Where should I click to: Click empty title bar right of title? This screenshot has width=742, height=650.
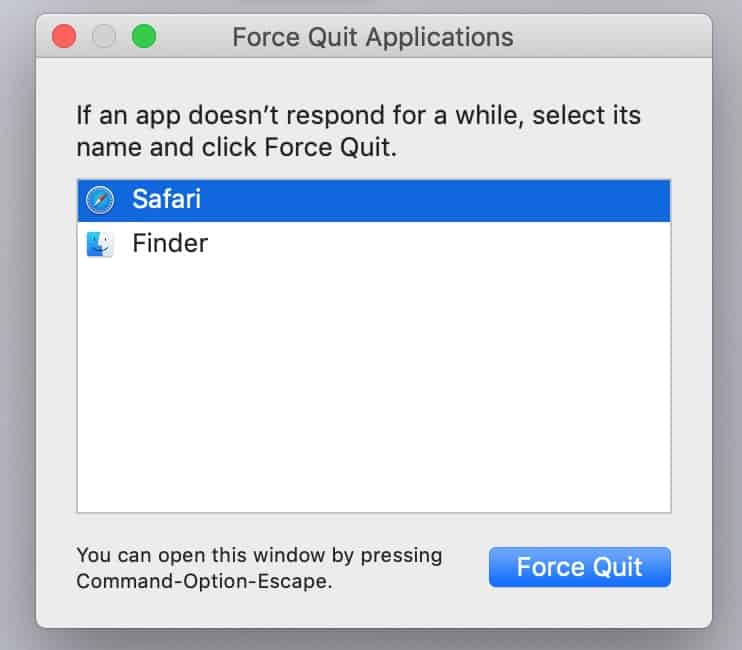[x=610, y=36]
